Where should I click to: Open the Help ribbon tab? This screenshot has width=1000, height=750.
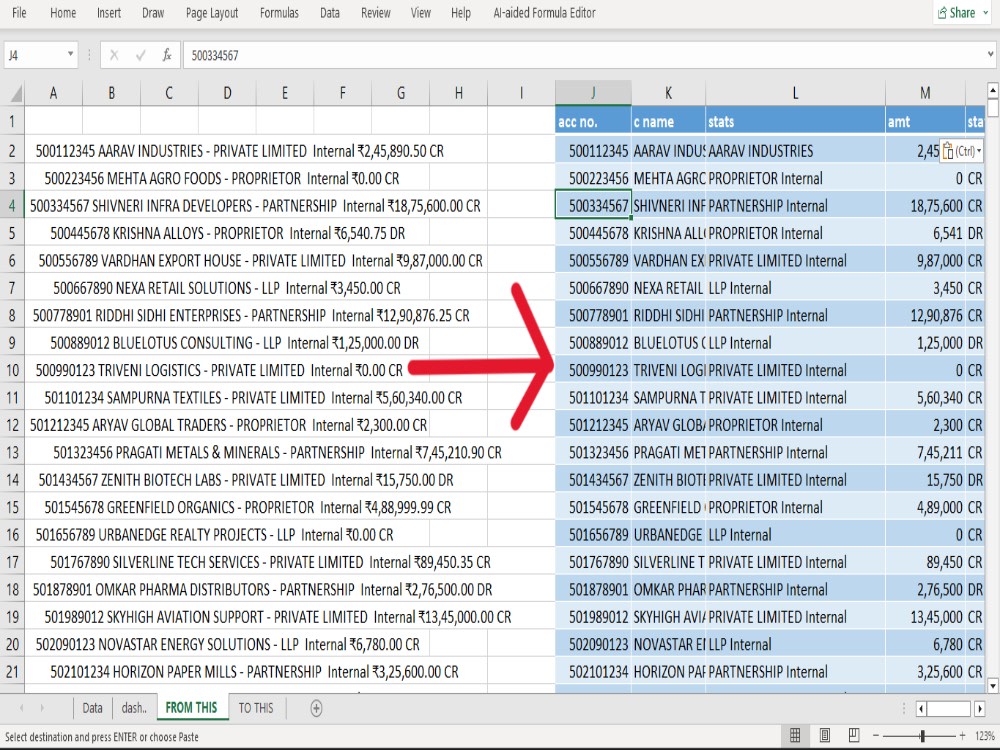tap(460, 13)
